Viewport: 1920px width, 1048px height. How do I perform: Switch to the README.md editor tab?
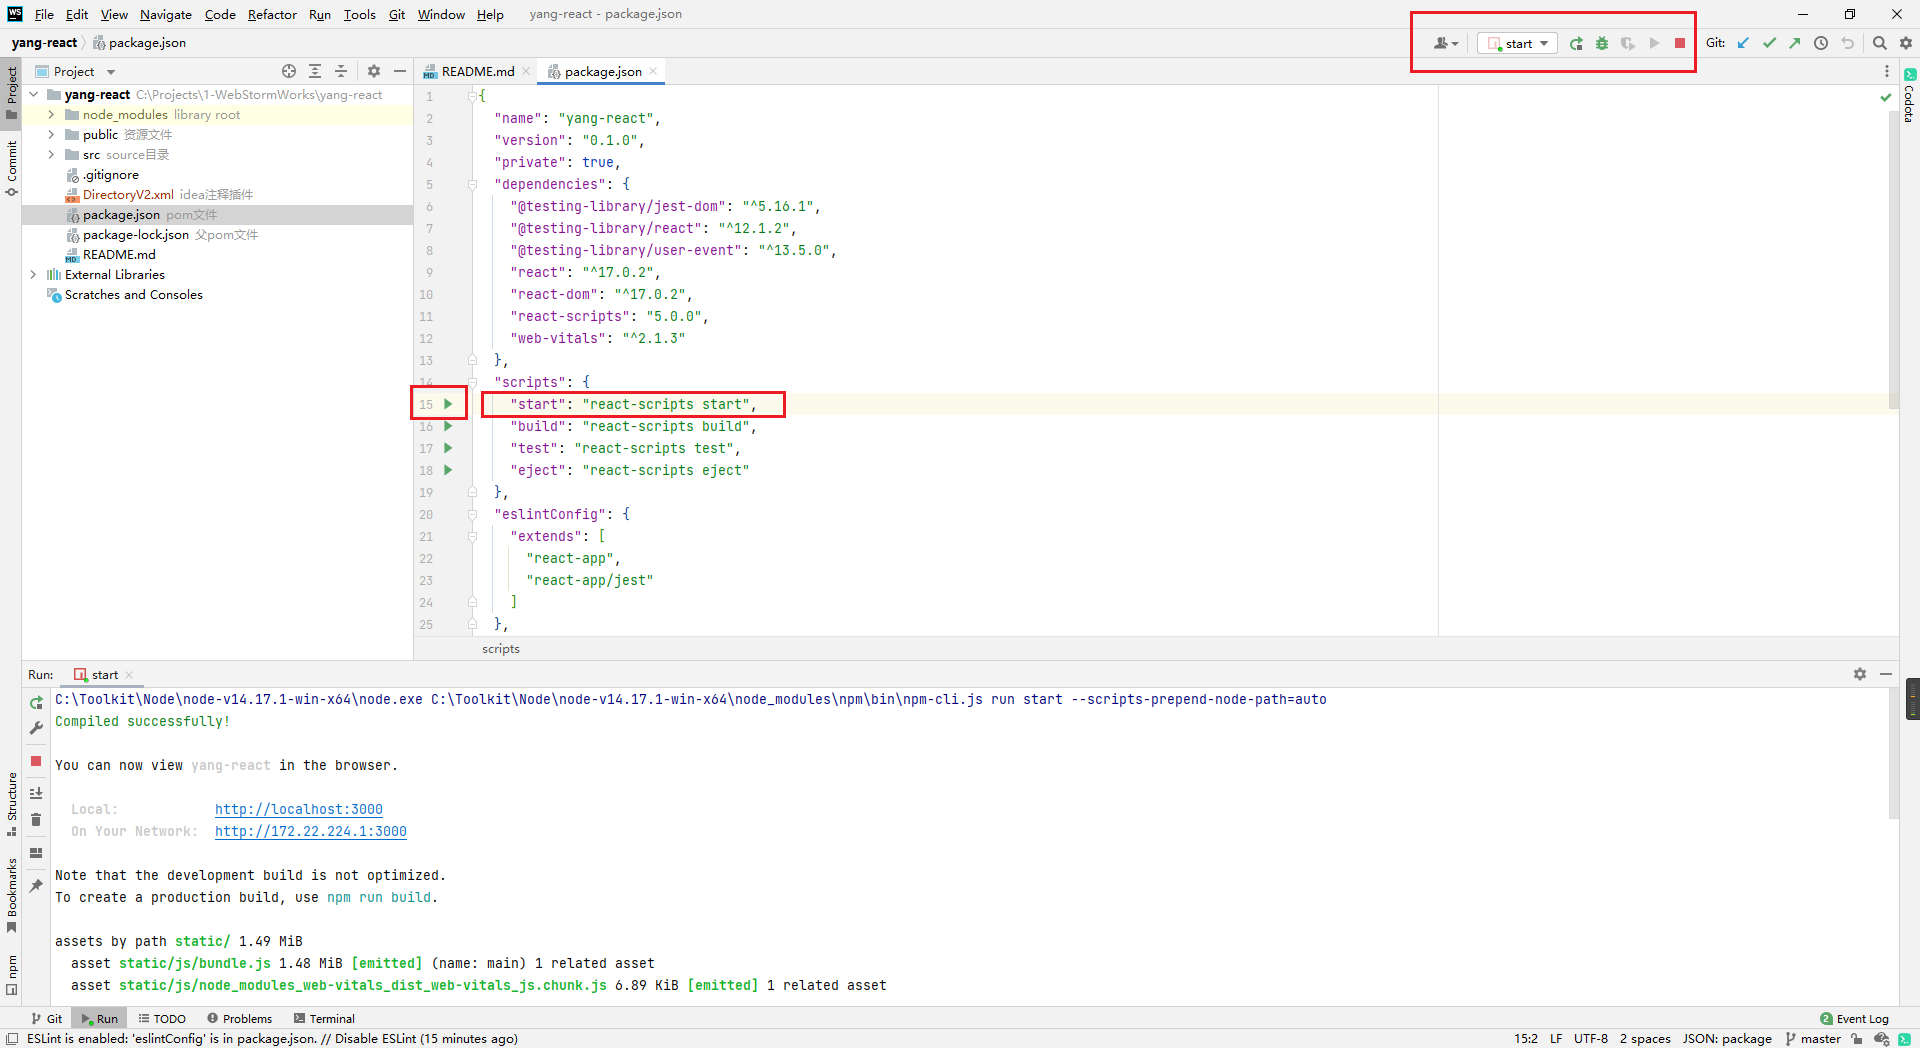(x=477, y=71)
